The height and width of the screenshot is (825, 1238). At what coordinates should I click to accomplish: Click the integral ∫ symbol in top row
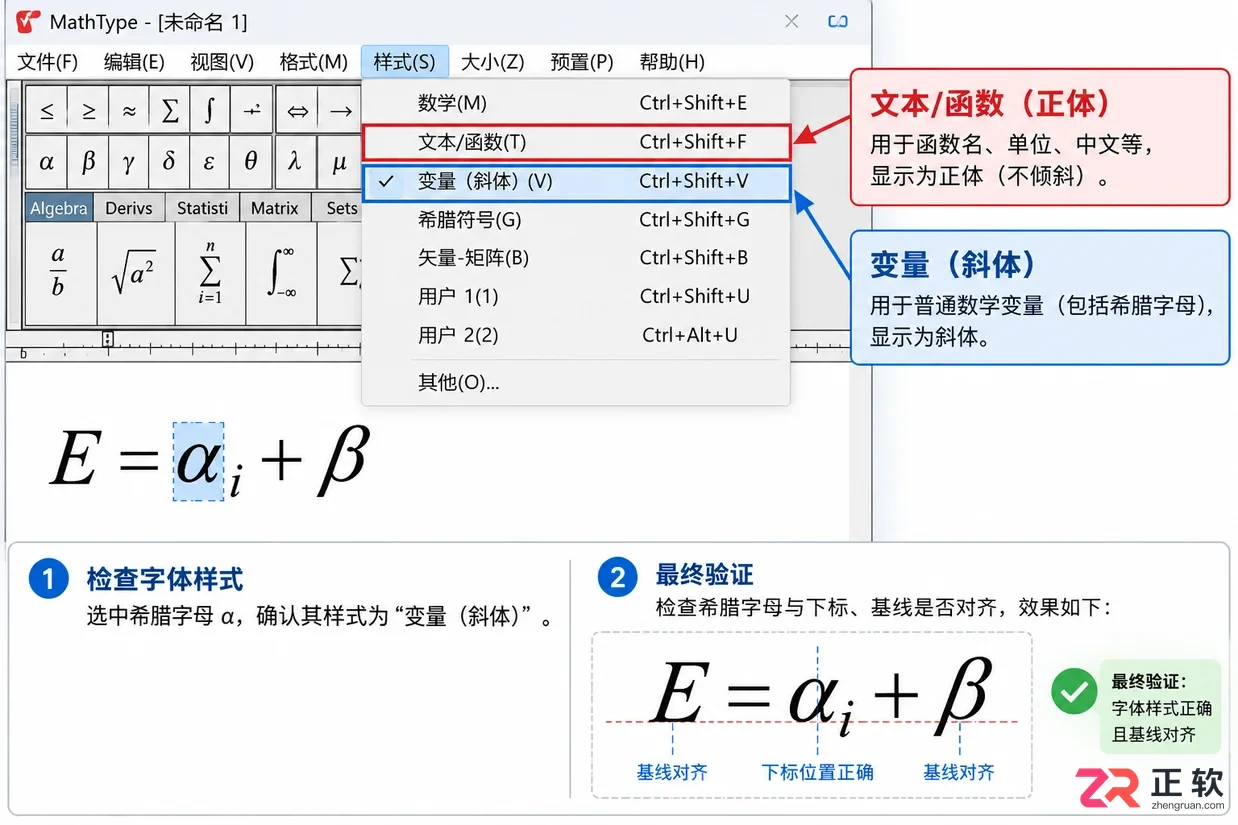[x=210, y=110]
